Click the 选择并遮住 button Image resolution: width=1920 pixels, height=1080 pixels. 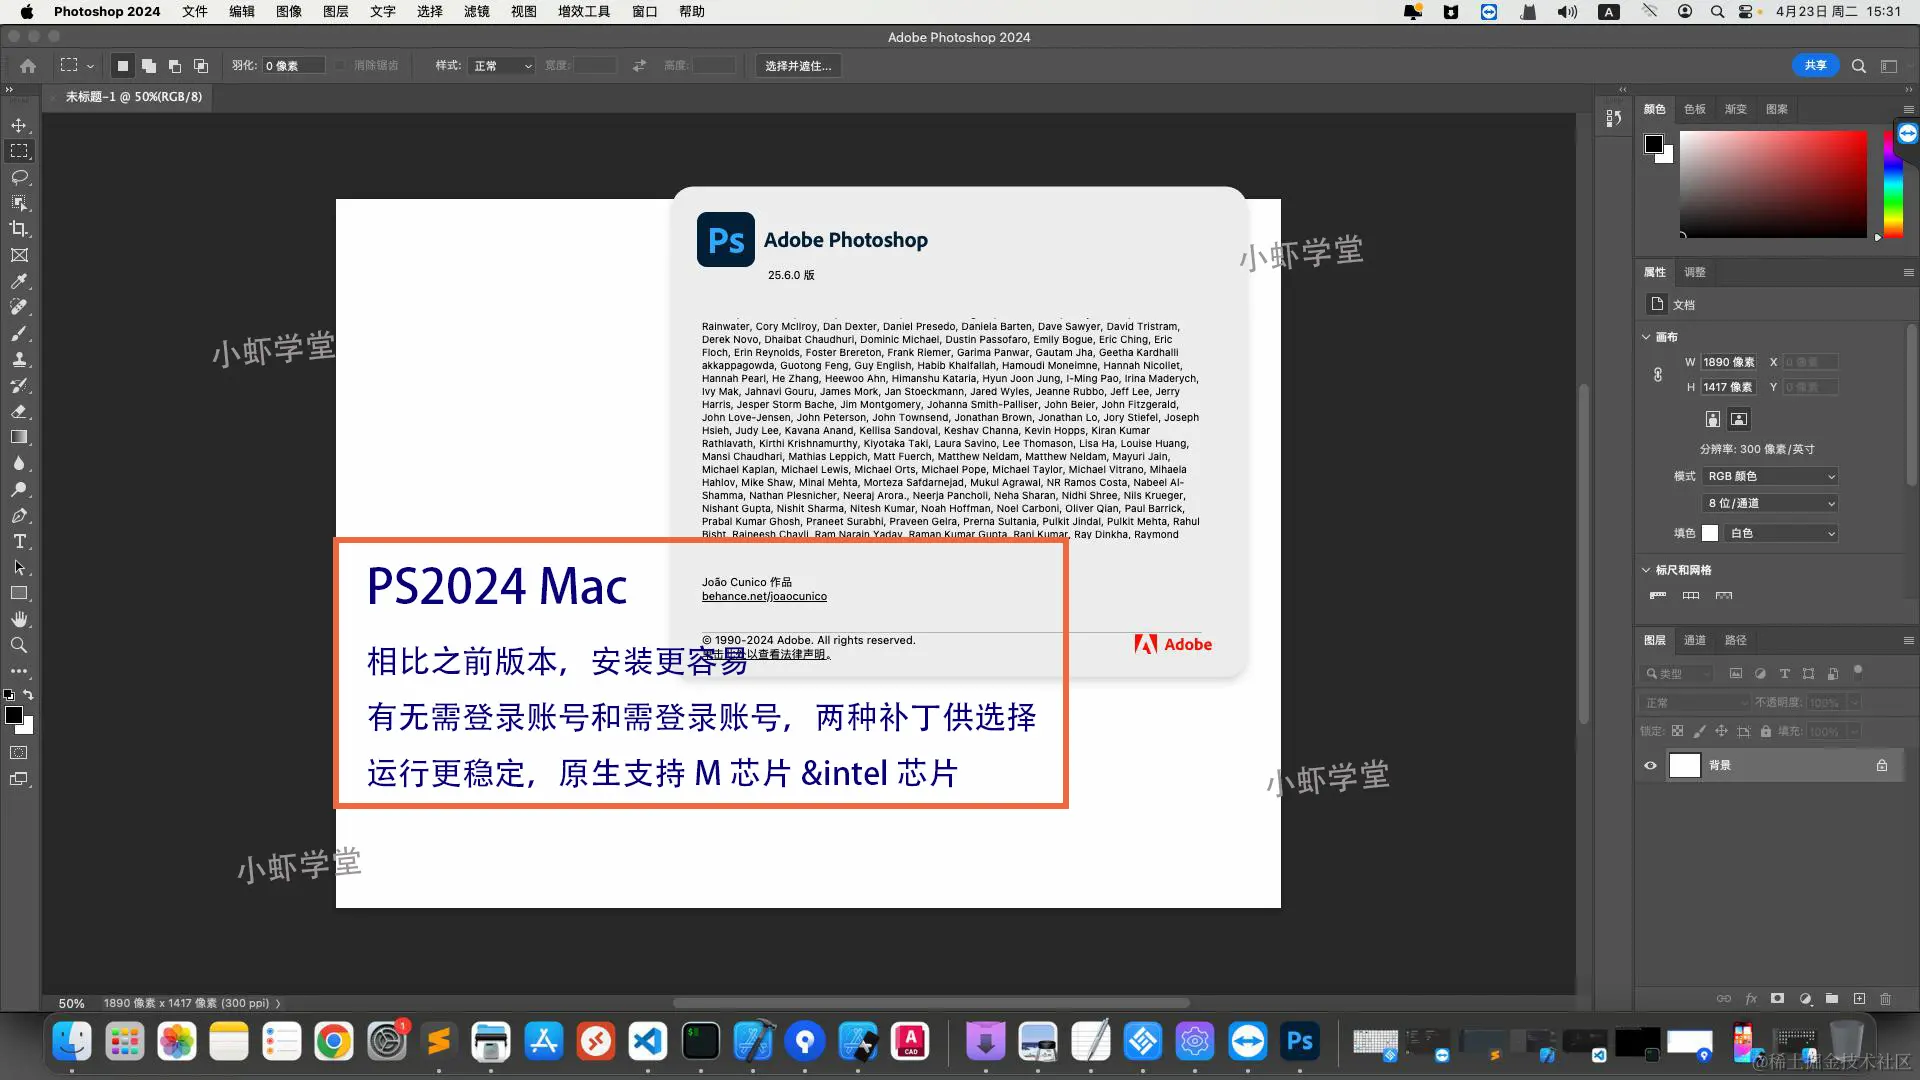(x=797, y=65)
